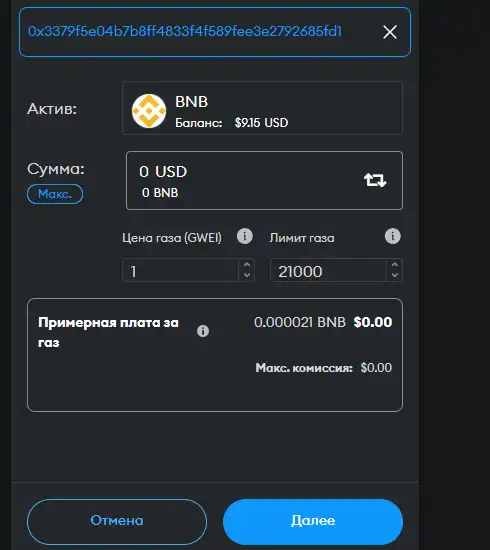Set maximum amount with Макс. button
This screenshot has height=550, width=490.
click(x=55, y=194)
